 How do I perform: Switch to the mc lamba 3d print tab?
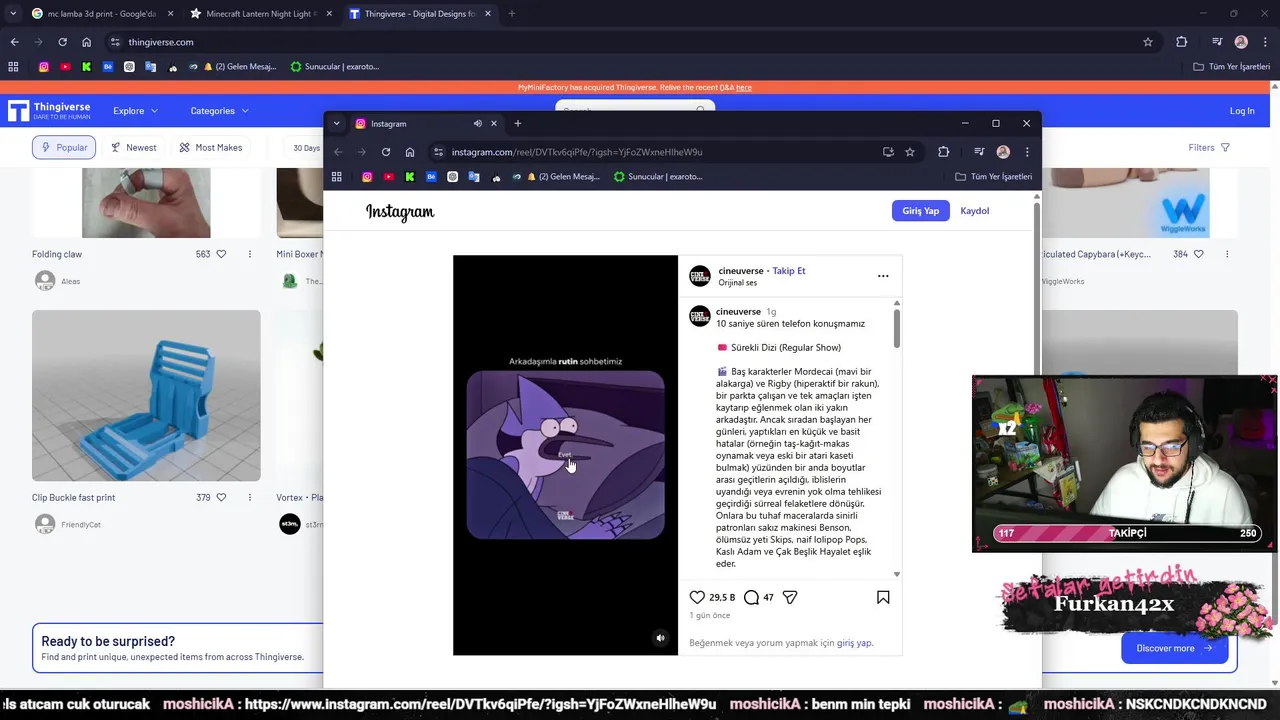[101, 14]
